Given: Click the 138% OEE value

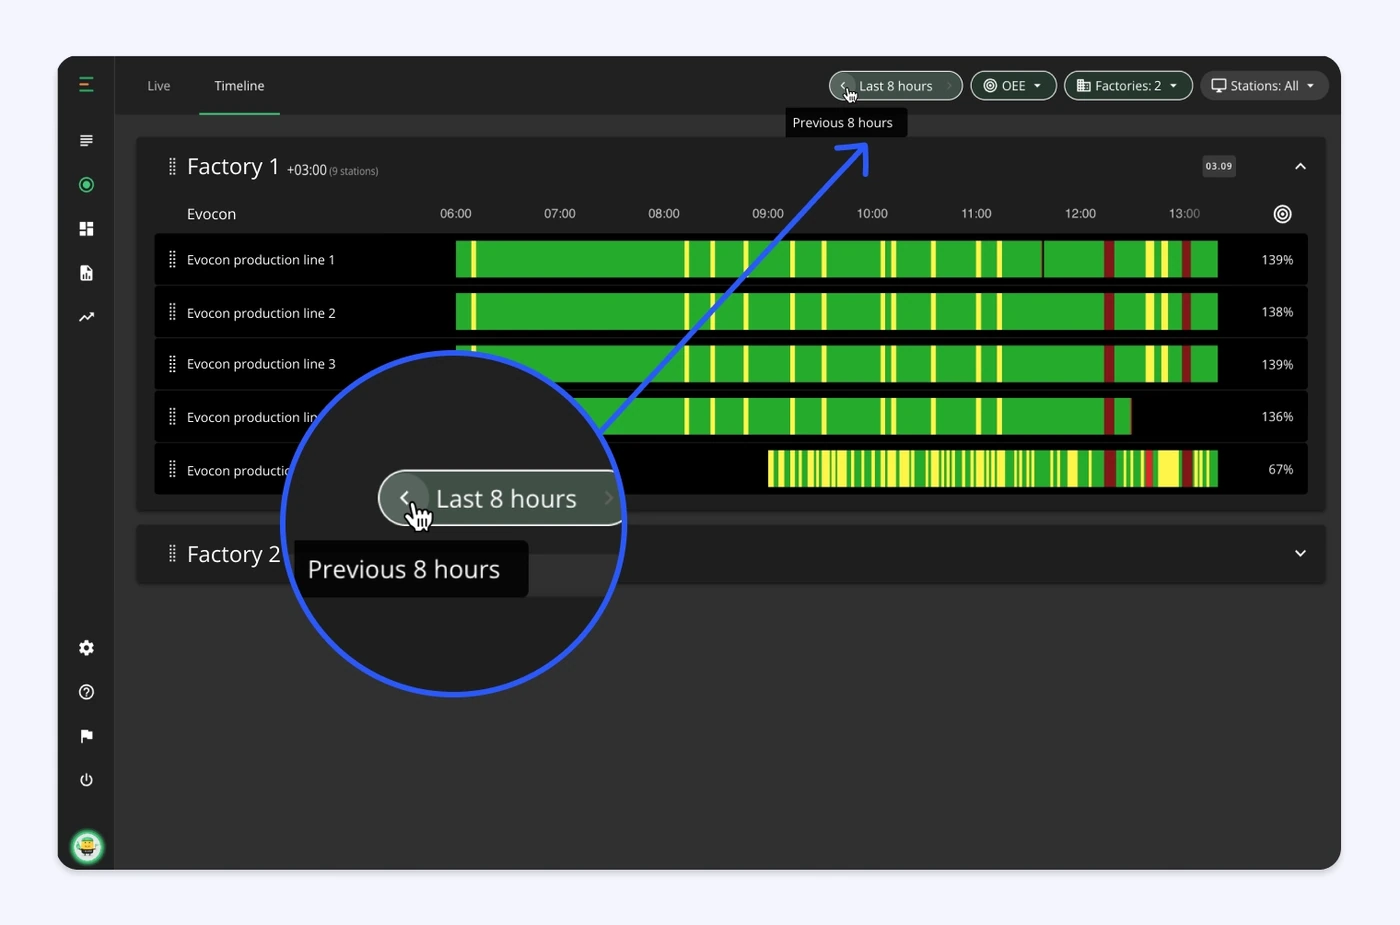Looking at the screenshot, I should coord(1277,312).
